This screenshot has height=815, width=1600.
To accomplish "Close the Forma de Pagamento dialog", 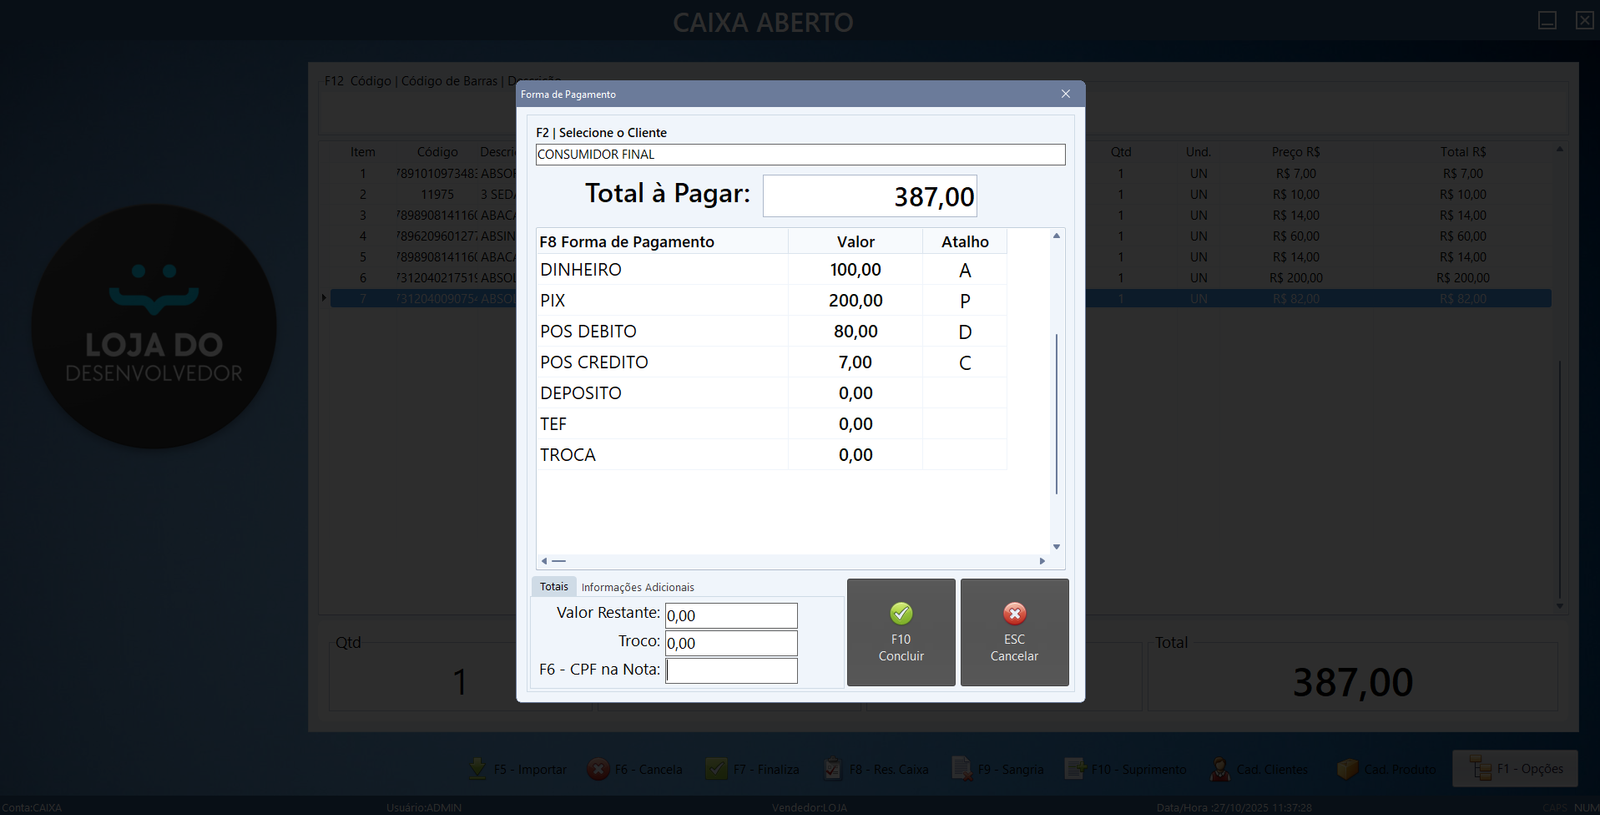I will pyautogui.click(x=1065, y=94).
